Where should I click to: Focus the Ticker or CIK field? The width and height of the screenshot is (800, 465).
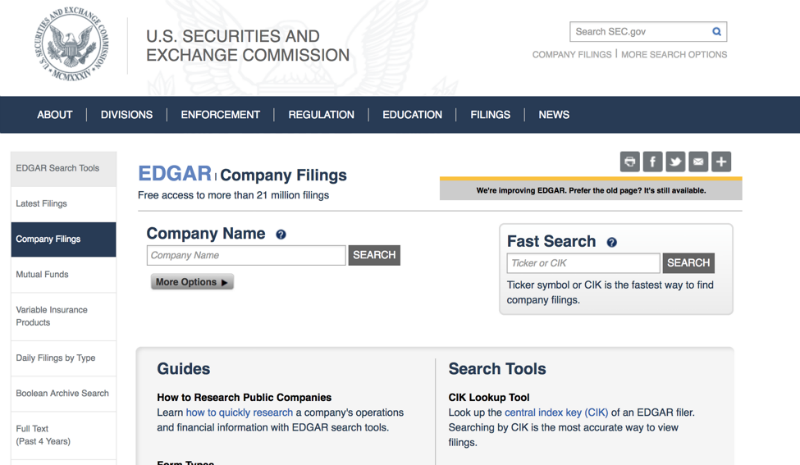point(583,263)
